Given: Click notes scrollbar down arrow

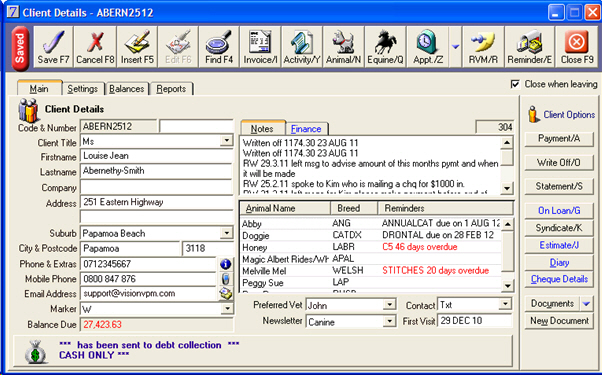Looking at the screenshot, I should 507,188.
